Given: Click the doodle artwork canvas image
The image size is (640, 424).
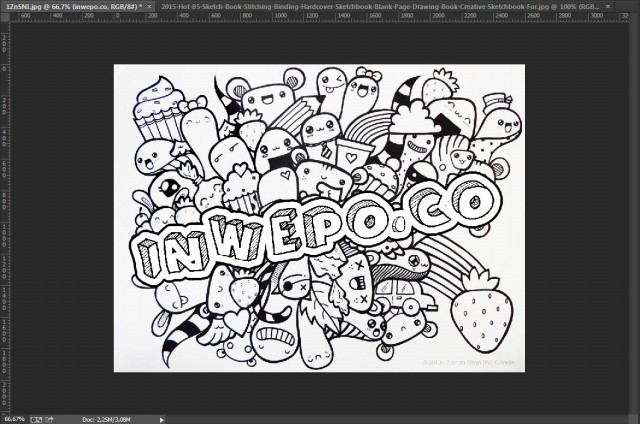Looking at the screenshot, I should (x=319, y=218).
